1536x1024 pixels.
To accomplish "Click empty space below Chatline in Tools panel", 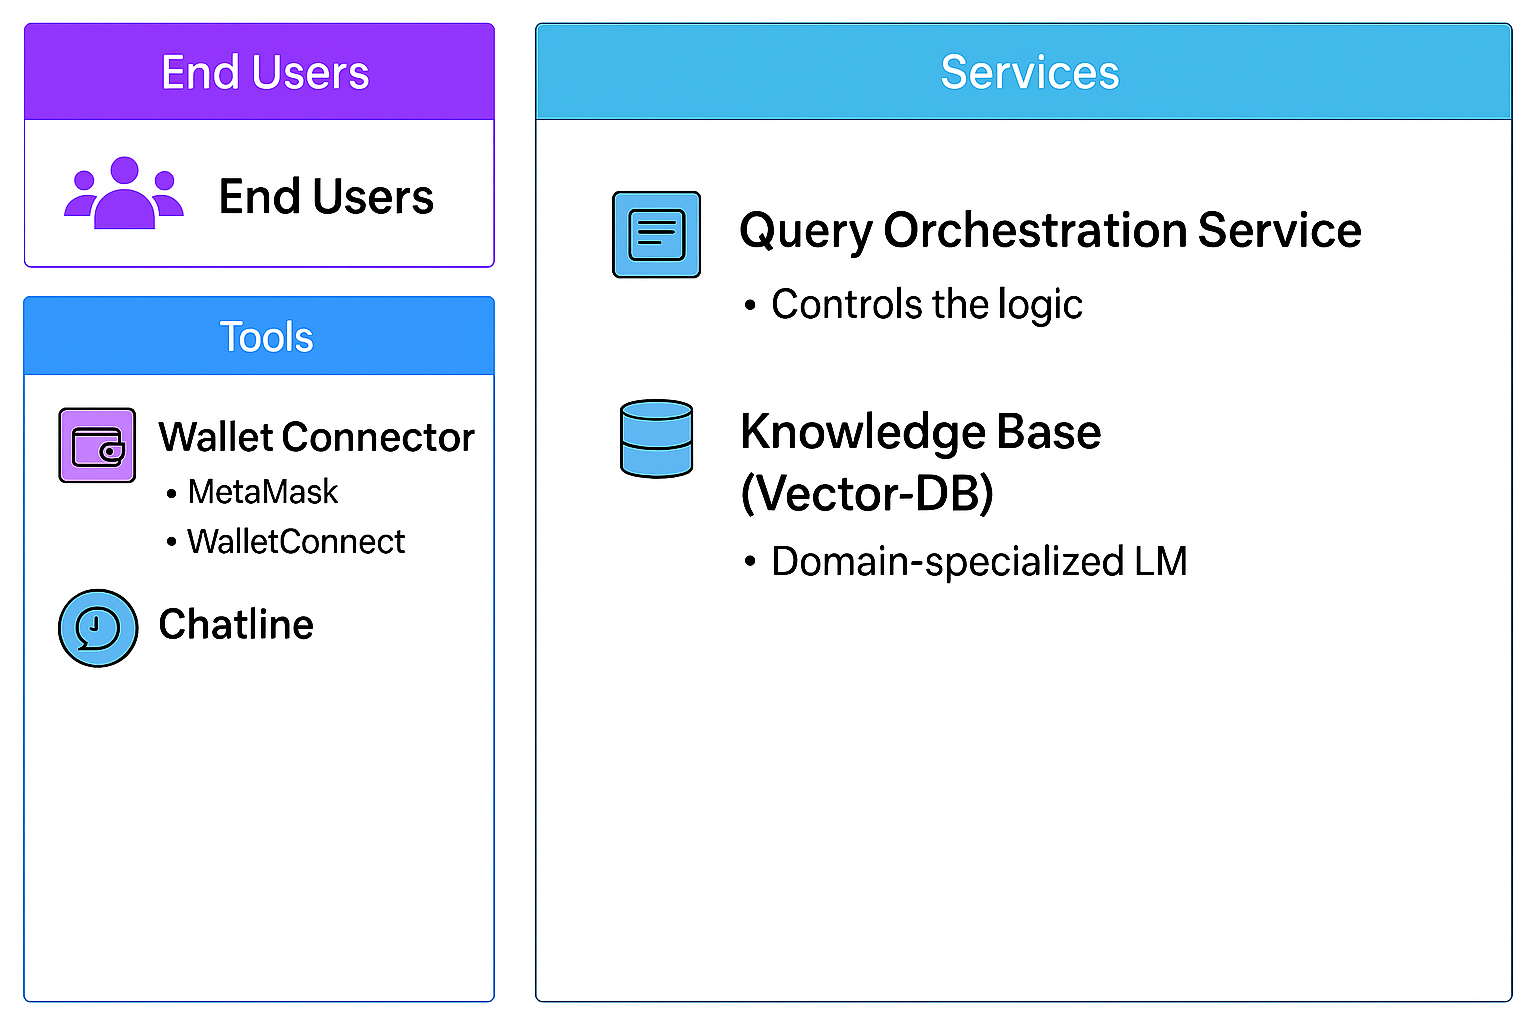I will click(259, 830).
